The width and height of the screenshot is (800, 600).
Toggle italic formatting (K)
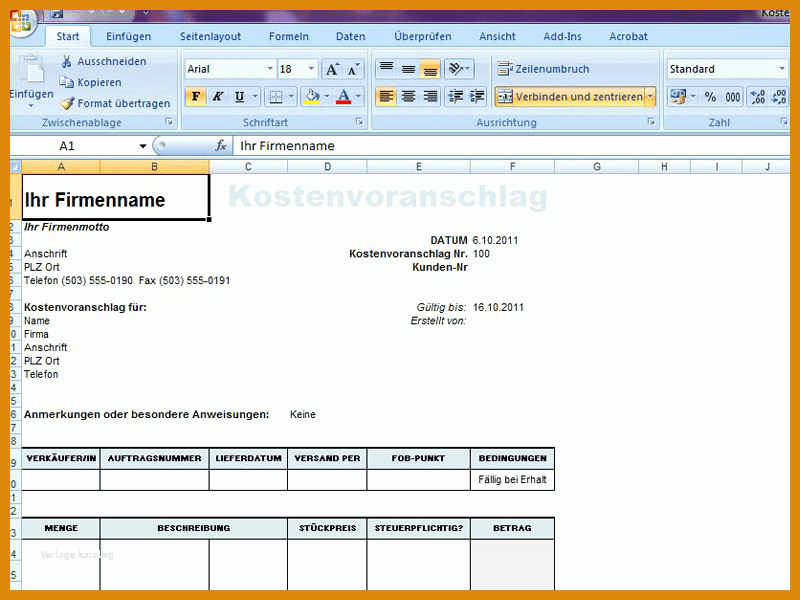(x=218, y=96)
